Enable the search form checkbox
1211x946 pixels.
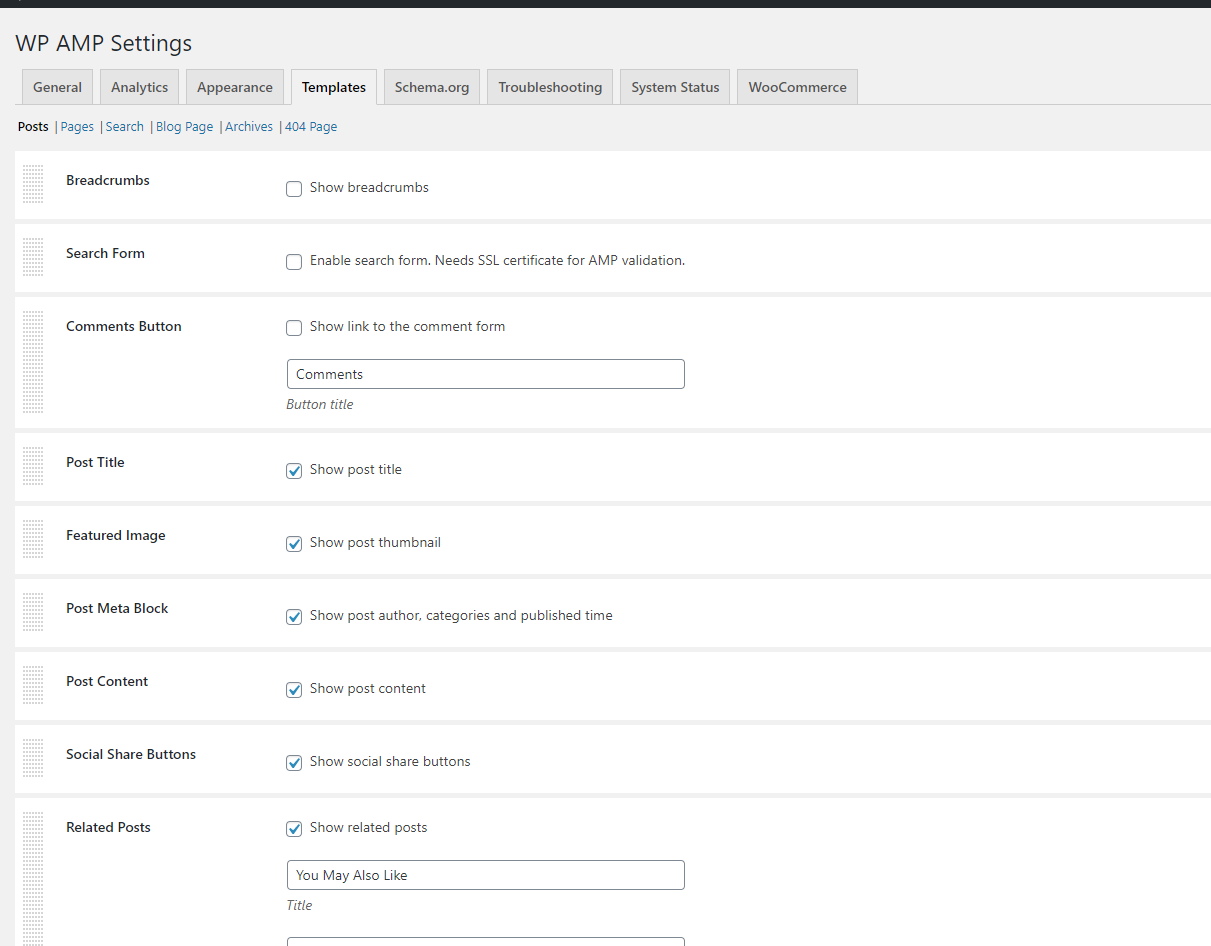(294, 262)
